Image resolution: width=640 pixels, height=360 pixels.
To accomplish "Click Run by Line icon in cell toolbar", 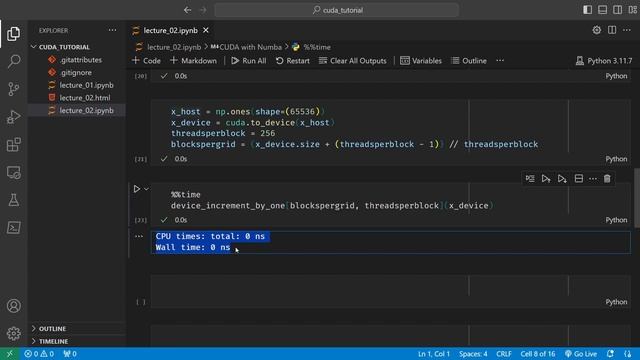I will point(530,179).
